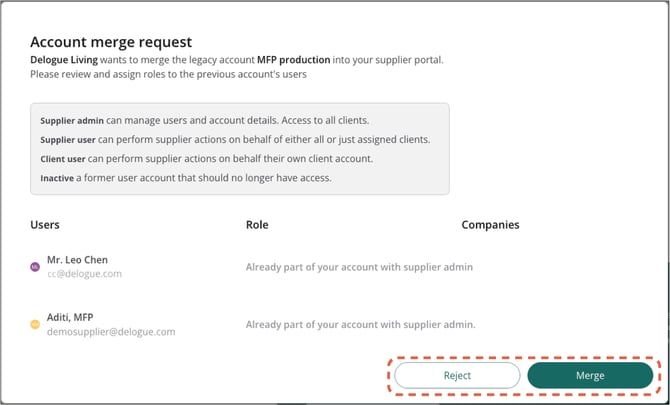The height and width of the screenshot is (405, 670).
Task: Click the demosupplier@delogue.com email address
Action: point(111,331)
